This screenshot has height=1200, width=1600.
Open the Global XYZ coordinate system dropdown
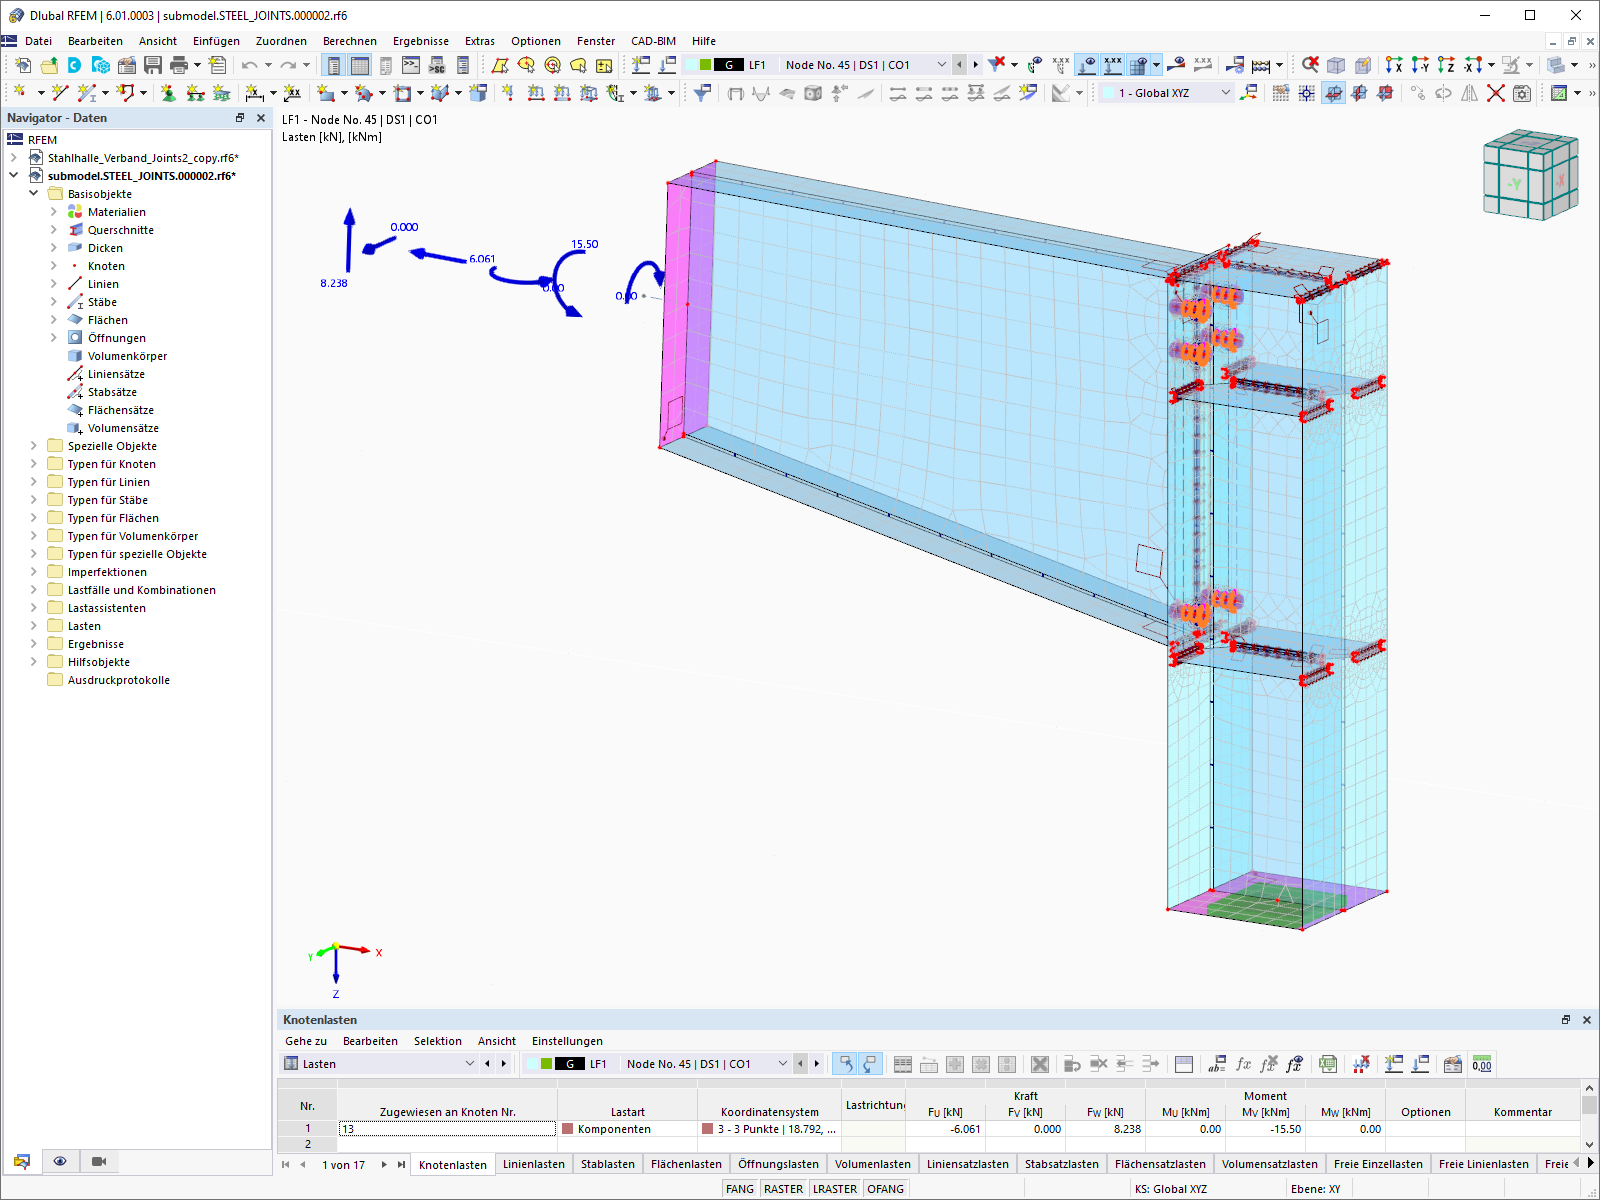click(x=1226, y=93)
